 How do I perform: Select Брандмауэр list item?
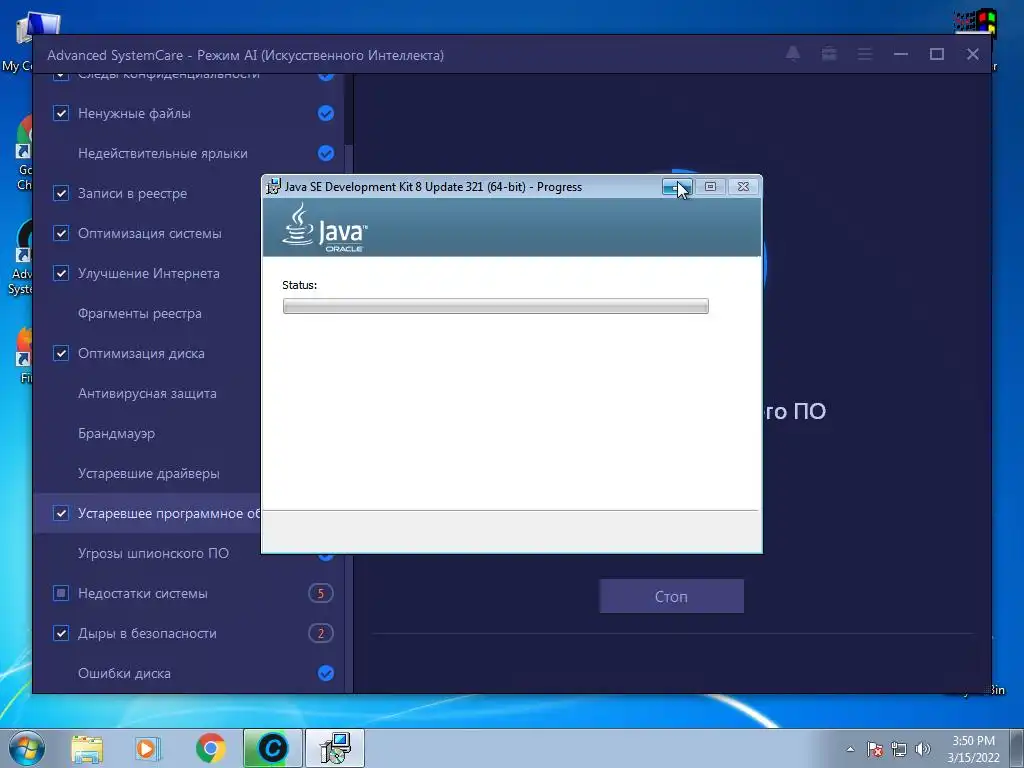point(149,433)
